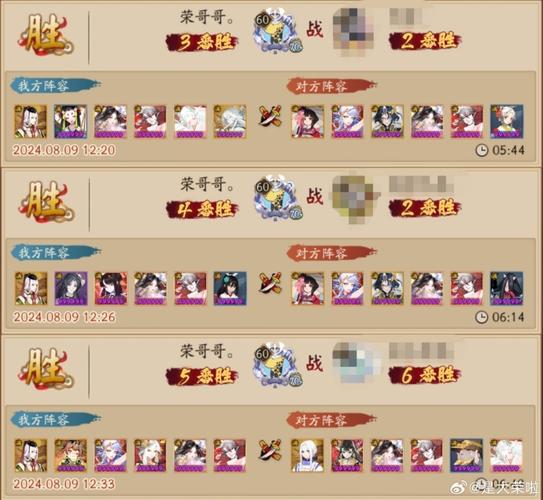
Task: Select clock duration icon beside 06:14
Action: click(x=481, y=317)
